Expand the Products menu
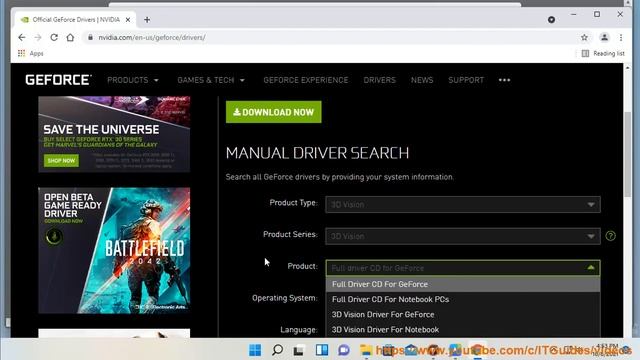 133,80
